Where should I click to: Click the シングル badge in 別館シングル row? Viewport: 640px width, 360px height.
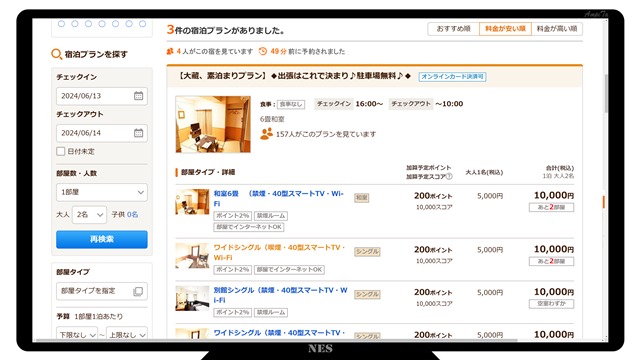tap(367, 294)
